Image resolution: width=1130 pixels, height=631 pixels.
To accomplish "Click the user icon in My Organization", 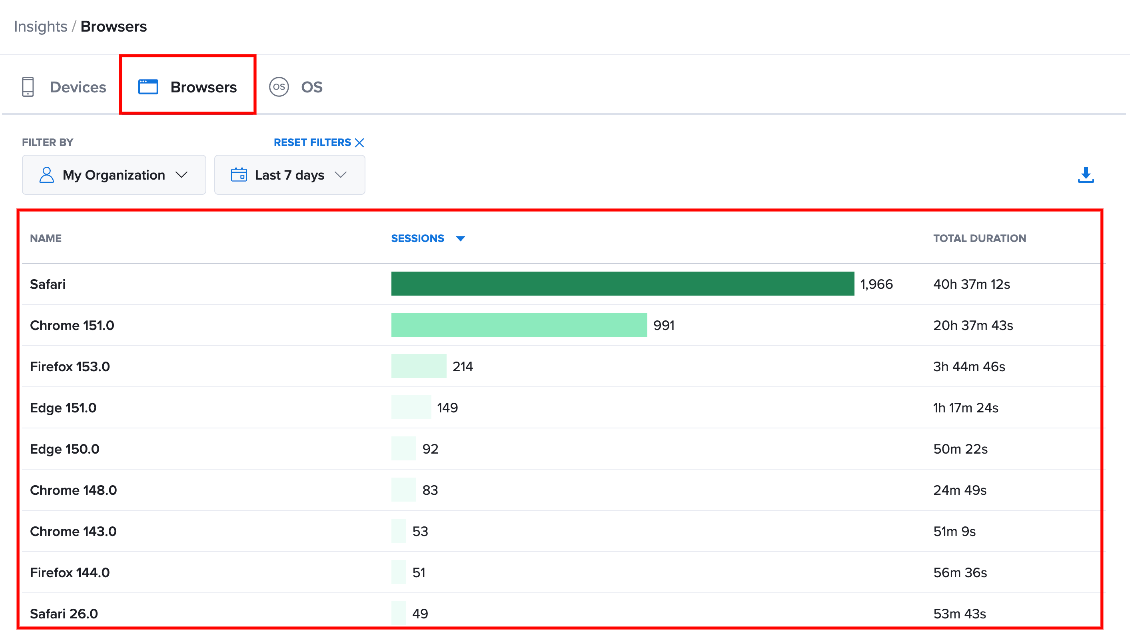I will 47,175.
